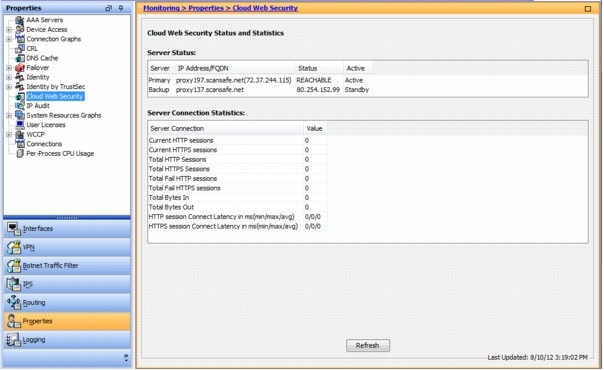Click the User Licenses icon
This screenshot has height=370, width=604.
[20, 125]
